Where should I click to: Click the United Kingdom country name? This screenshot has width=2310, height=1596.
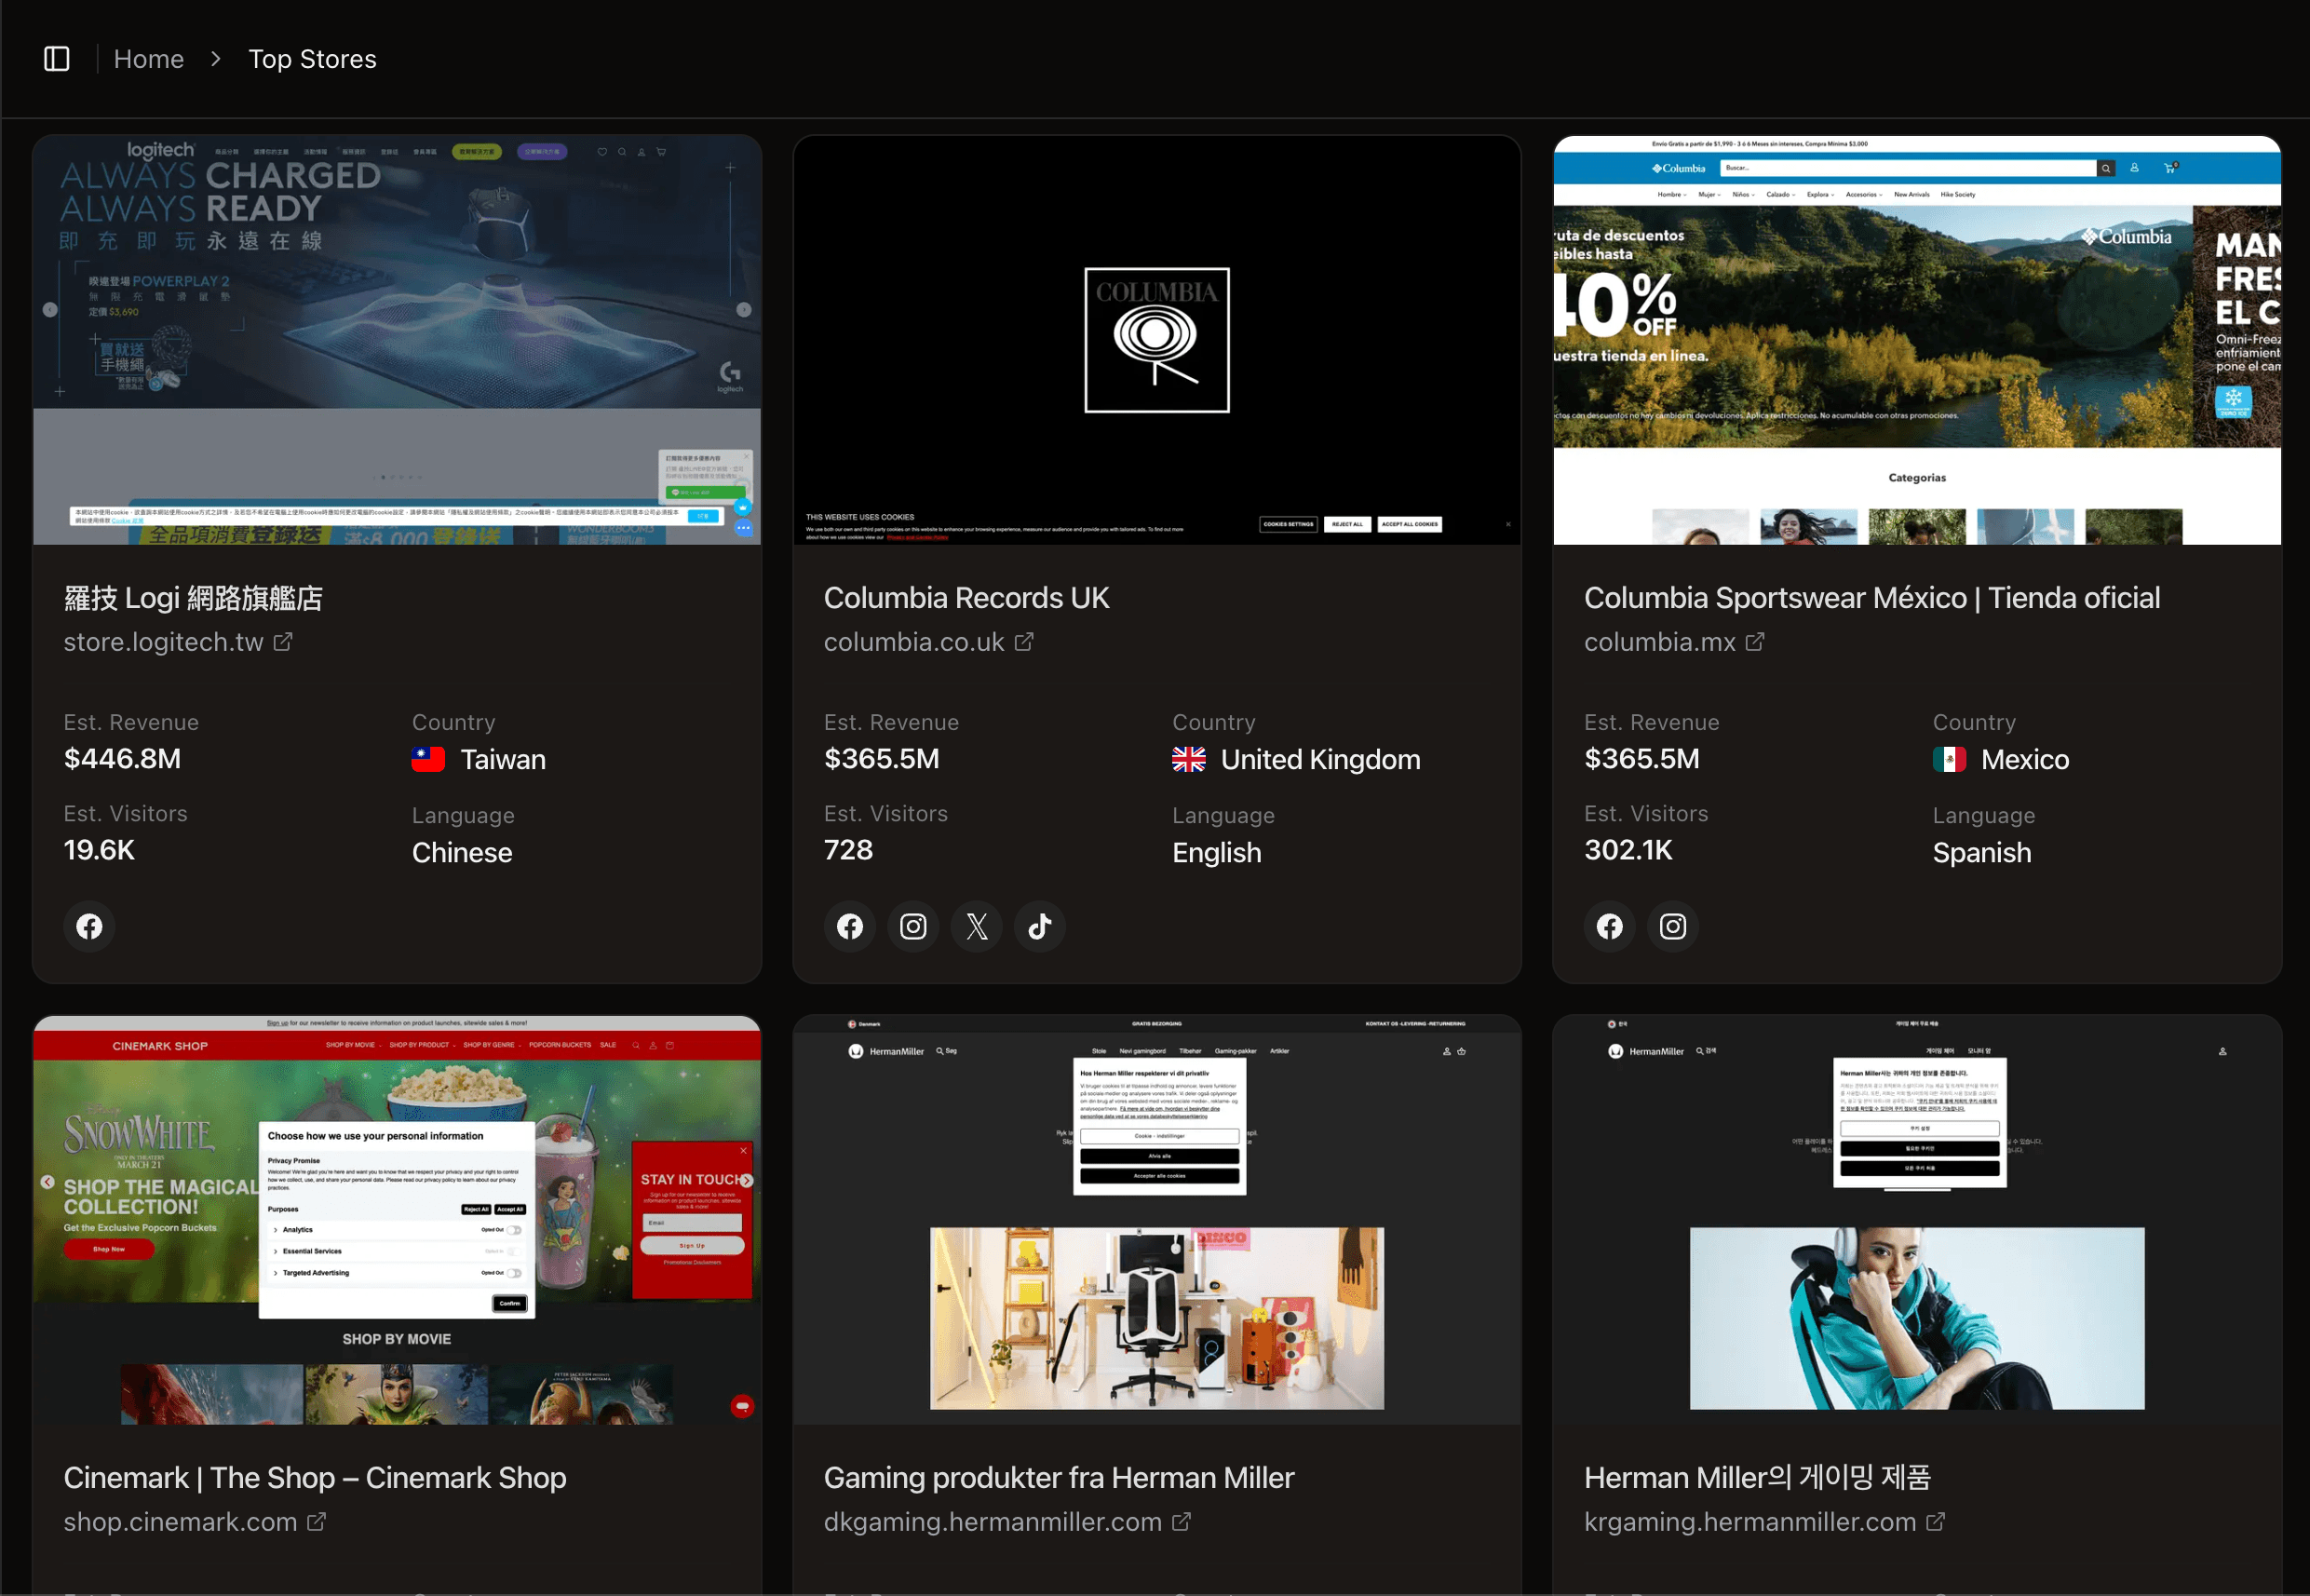(x=1320, y=760)
